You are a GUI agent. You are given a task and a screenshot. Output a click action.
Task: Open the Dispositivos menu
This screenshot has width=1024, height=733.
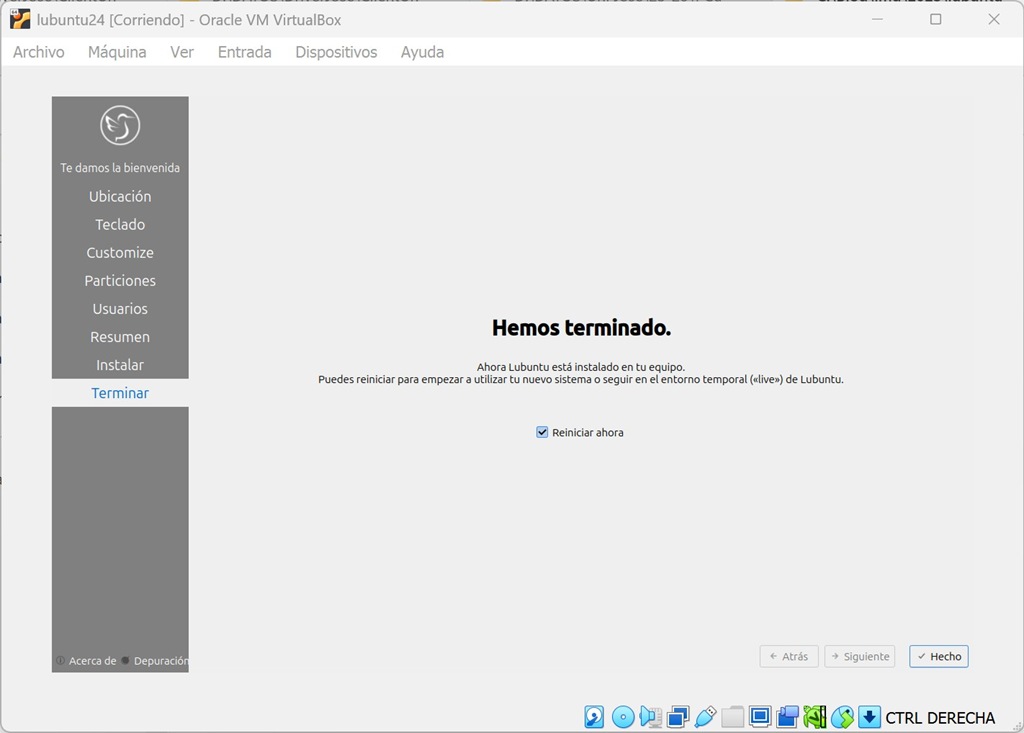(x=336, y=52)
